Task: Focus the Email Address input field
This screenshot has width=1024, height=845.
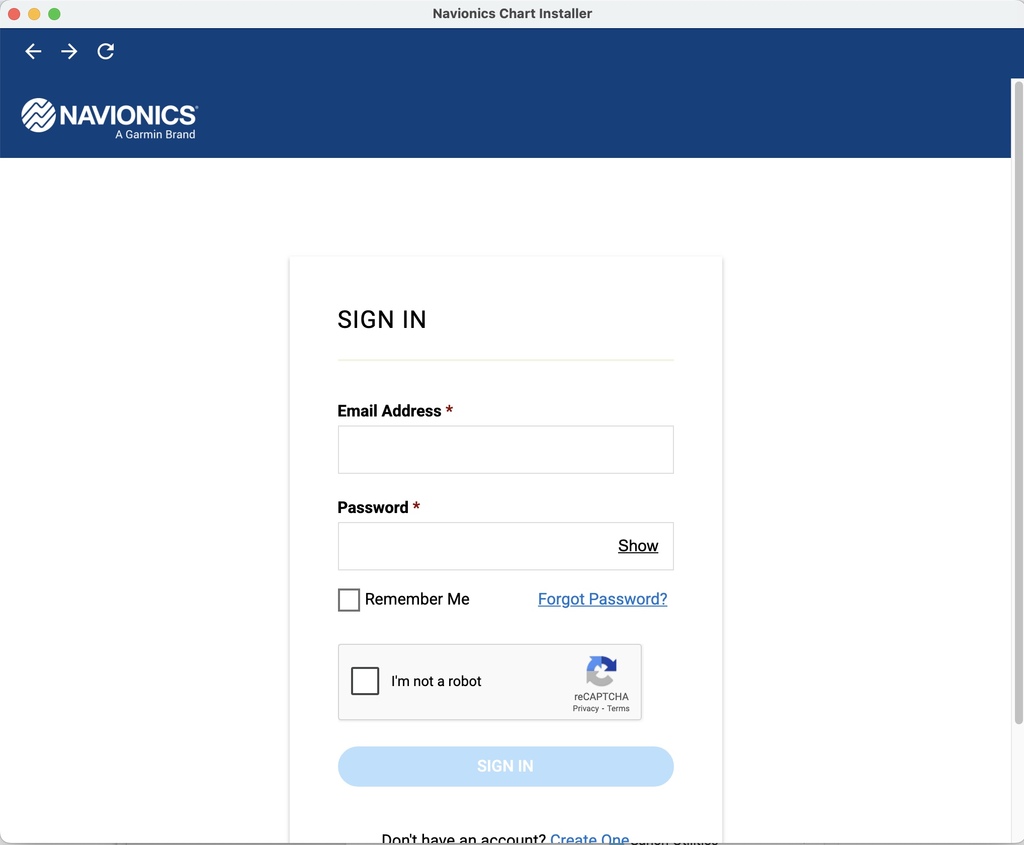Action: coord(505,449)
